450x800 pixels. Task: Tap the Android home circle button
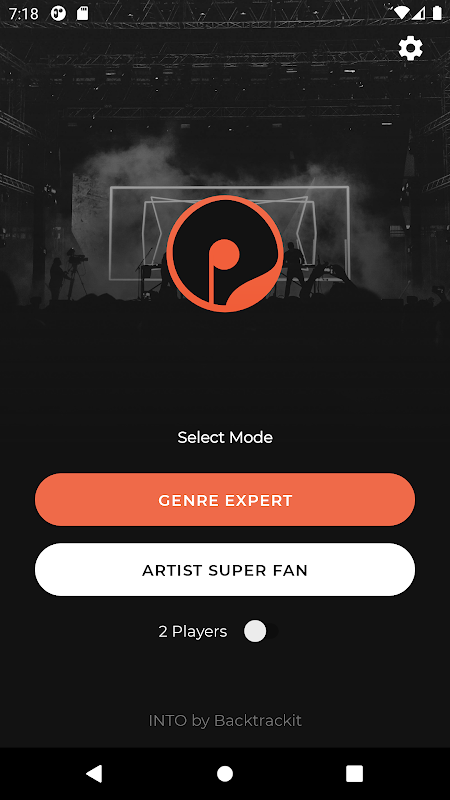click(x=225, y=773)
